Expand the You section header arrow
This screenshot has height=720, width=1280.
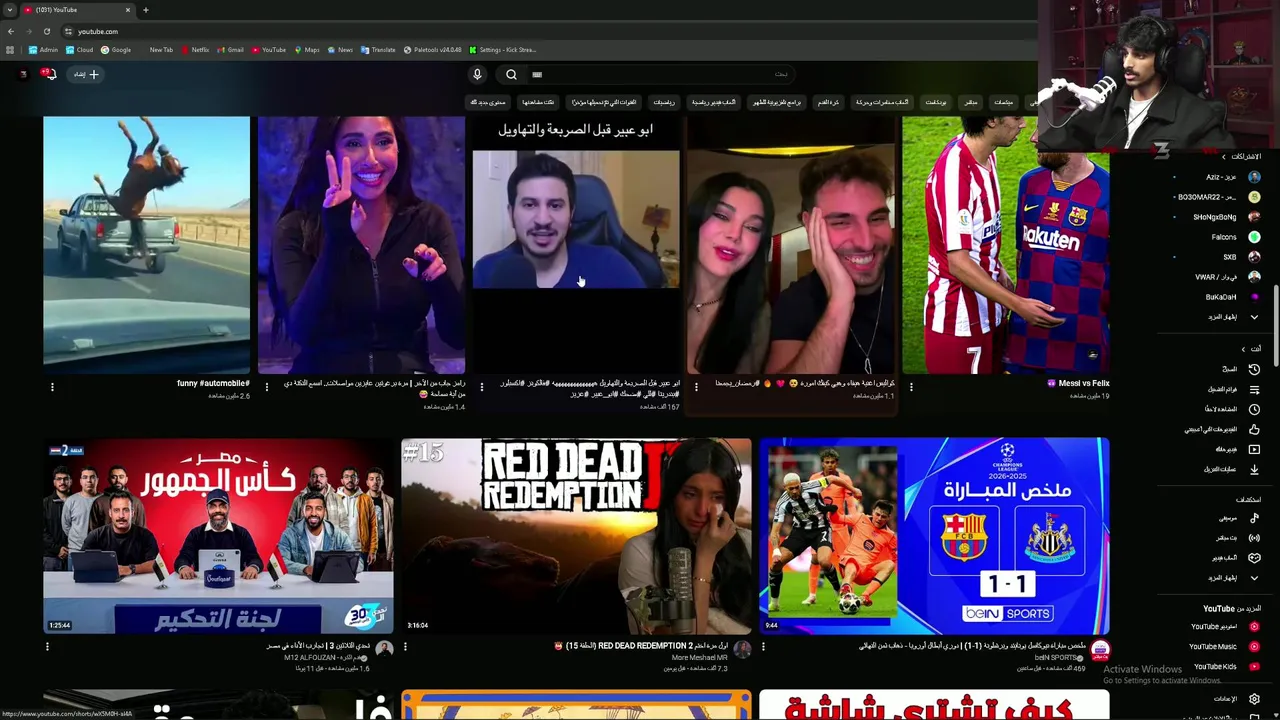click(x=1243, y=349)
